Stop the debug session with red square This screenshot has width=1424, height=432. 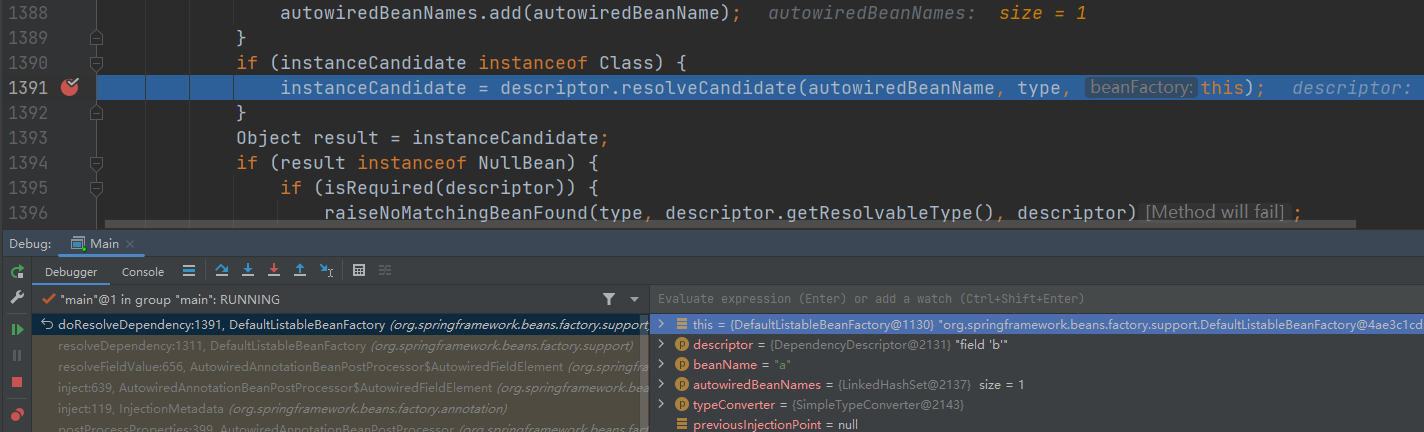(17, 382)
